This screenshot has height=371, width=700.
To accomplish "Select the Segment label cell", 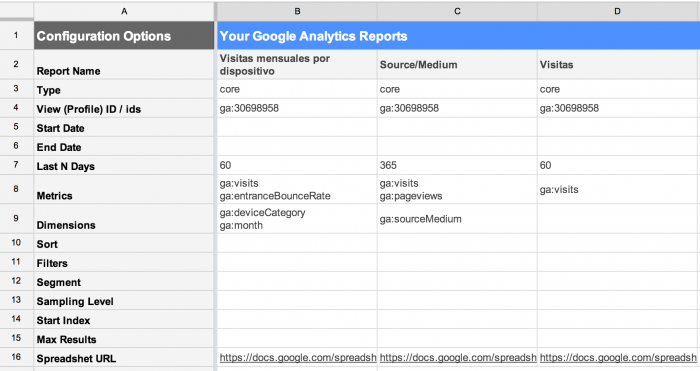I will [x=124, y=282].
